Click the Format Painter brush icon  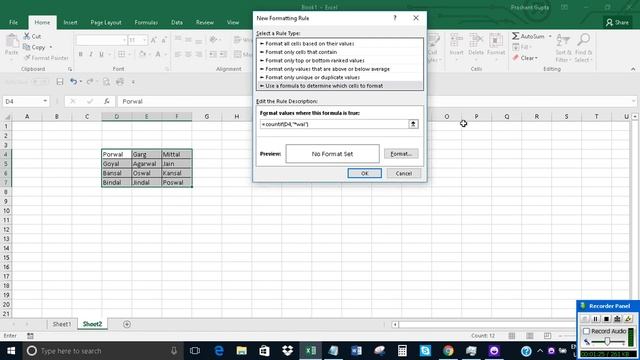tap(27, 58)
